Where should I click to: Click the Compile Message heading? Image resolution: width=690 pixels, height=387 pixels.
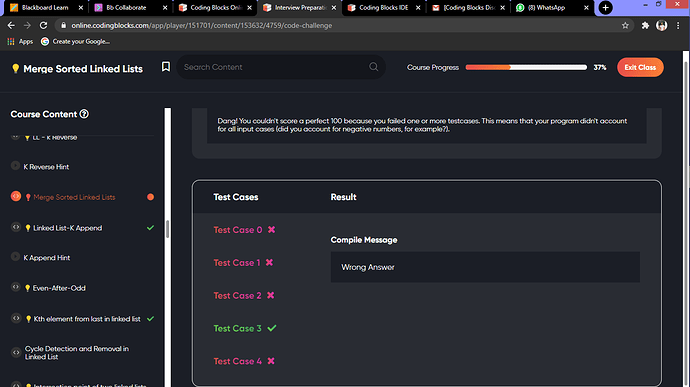[x=364, y=240]
